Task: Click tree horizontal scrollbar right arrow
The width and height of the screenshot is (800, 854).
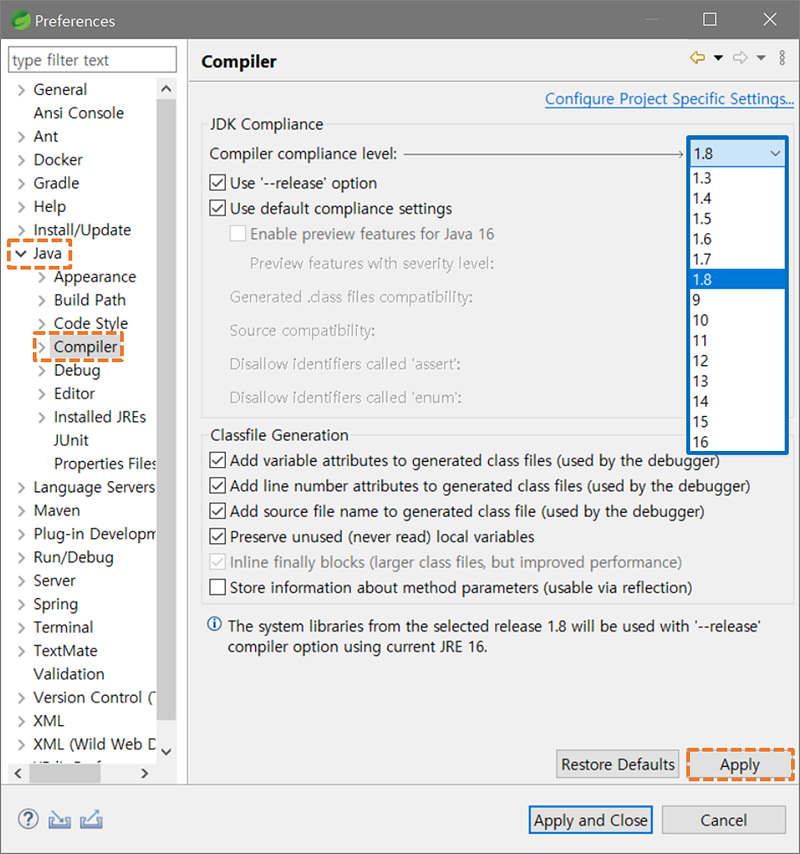Action: [x=144, y=773]
